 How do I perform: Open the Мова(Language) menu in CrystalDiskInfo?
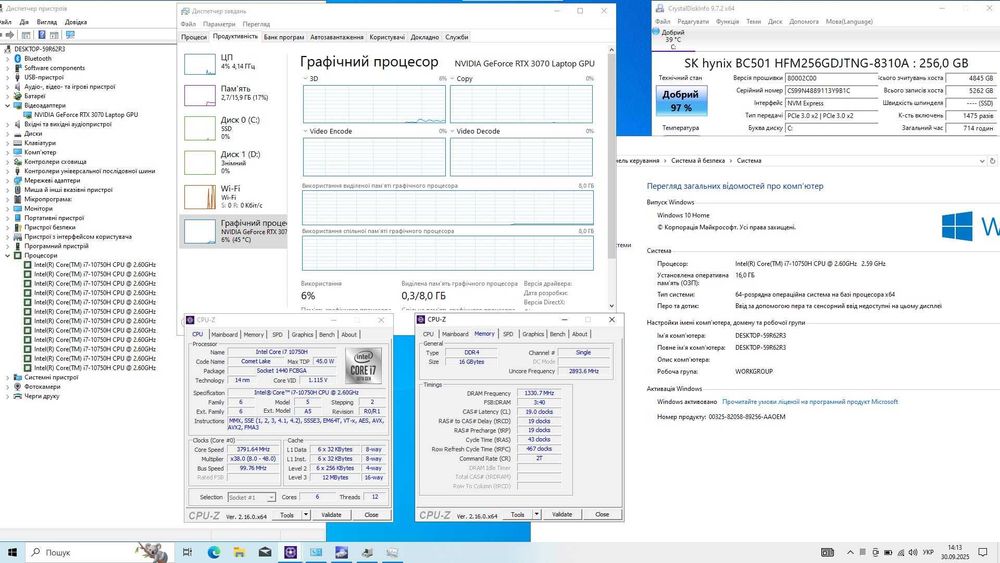tap(849, 21)
